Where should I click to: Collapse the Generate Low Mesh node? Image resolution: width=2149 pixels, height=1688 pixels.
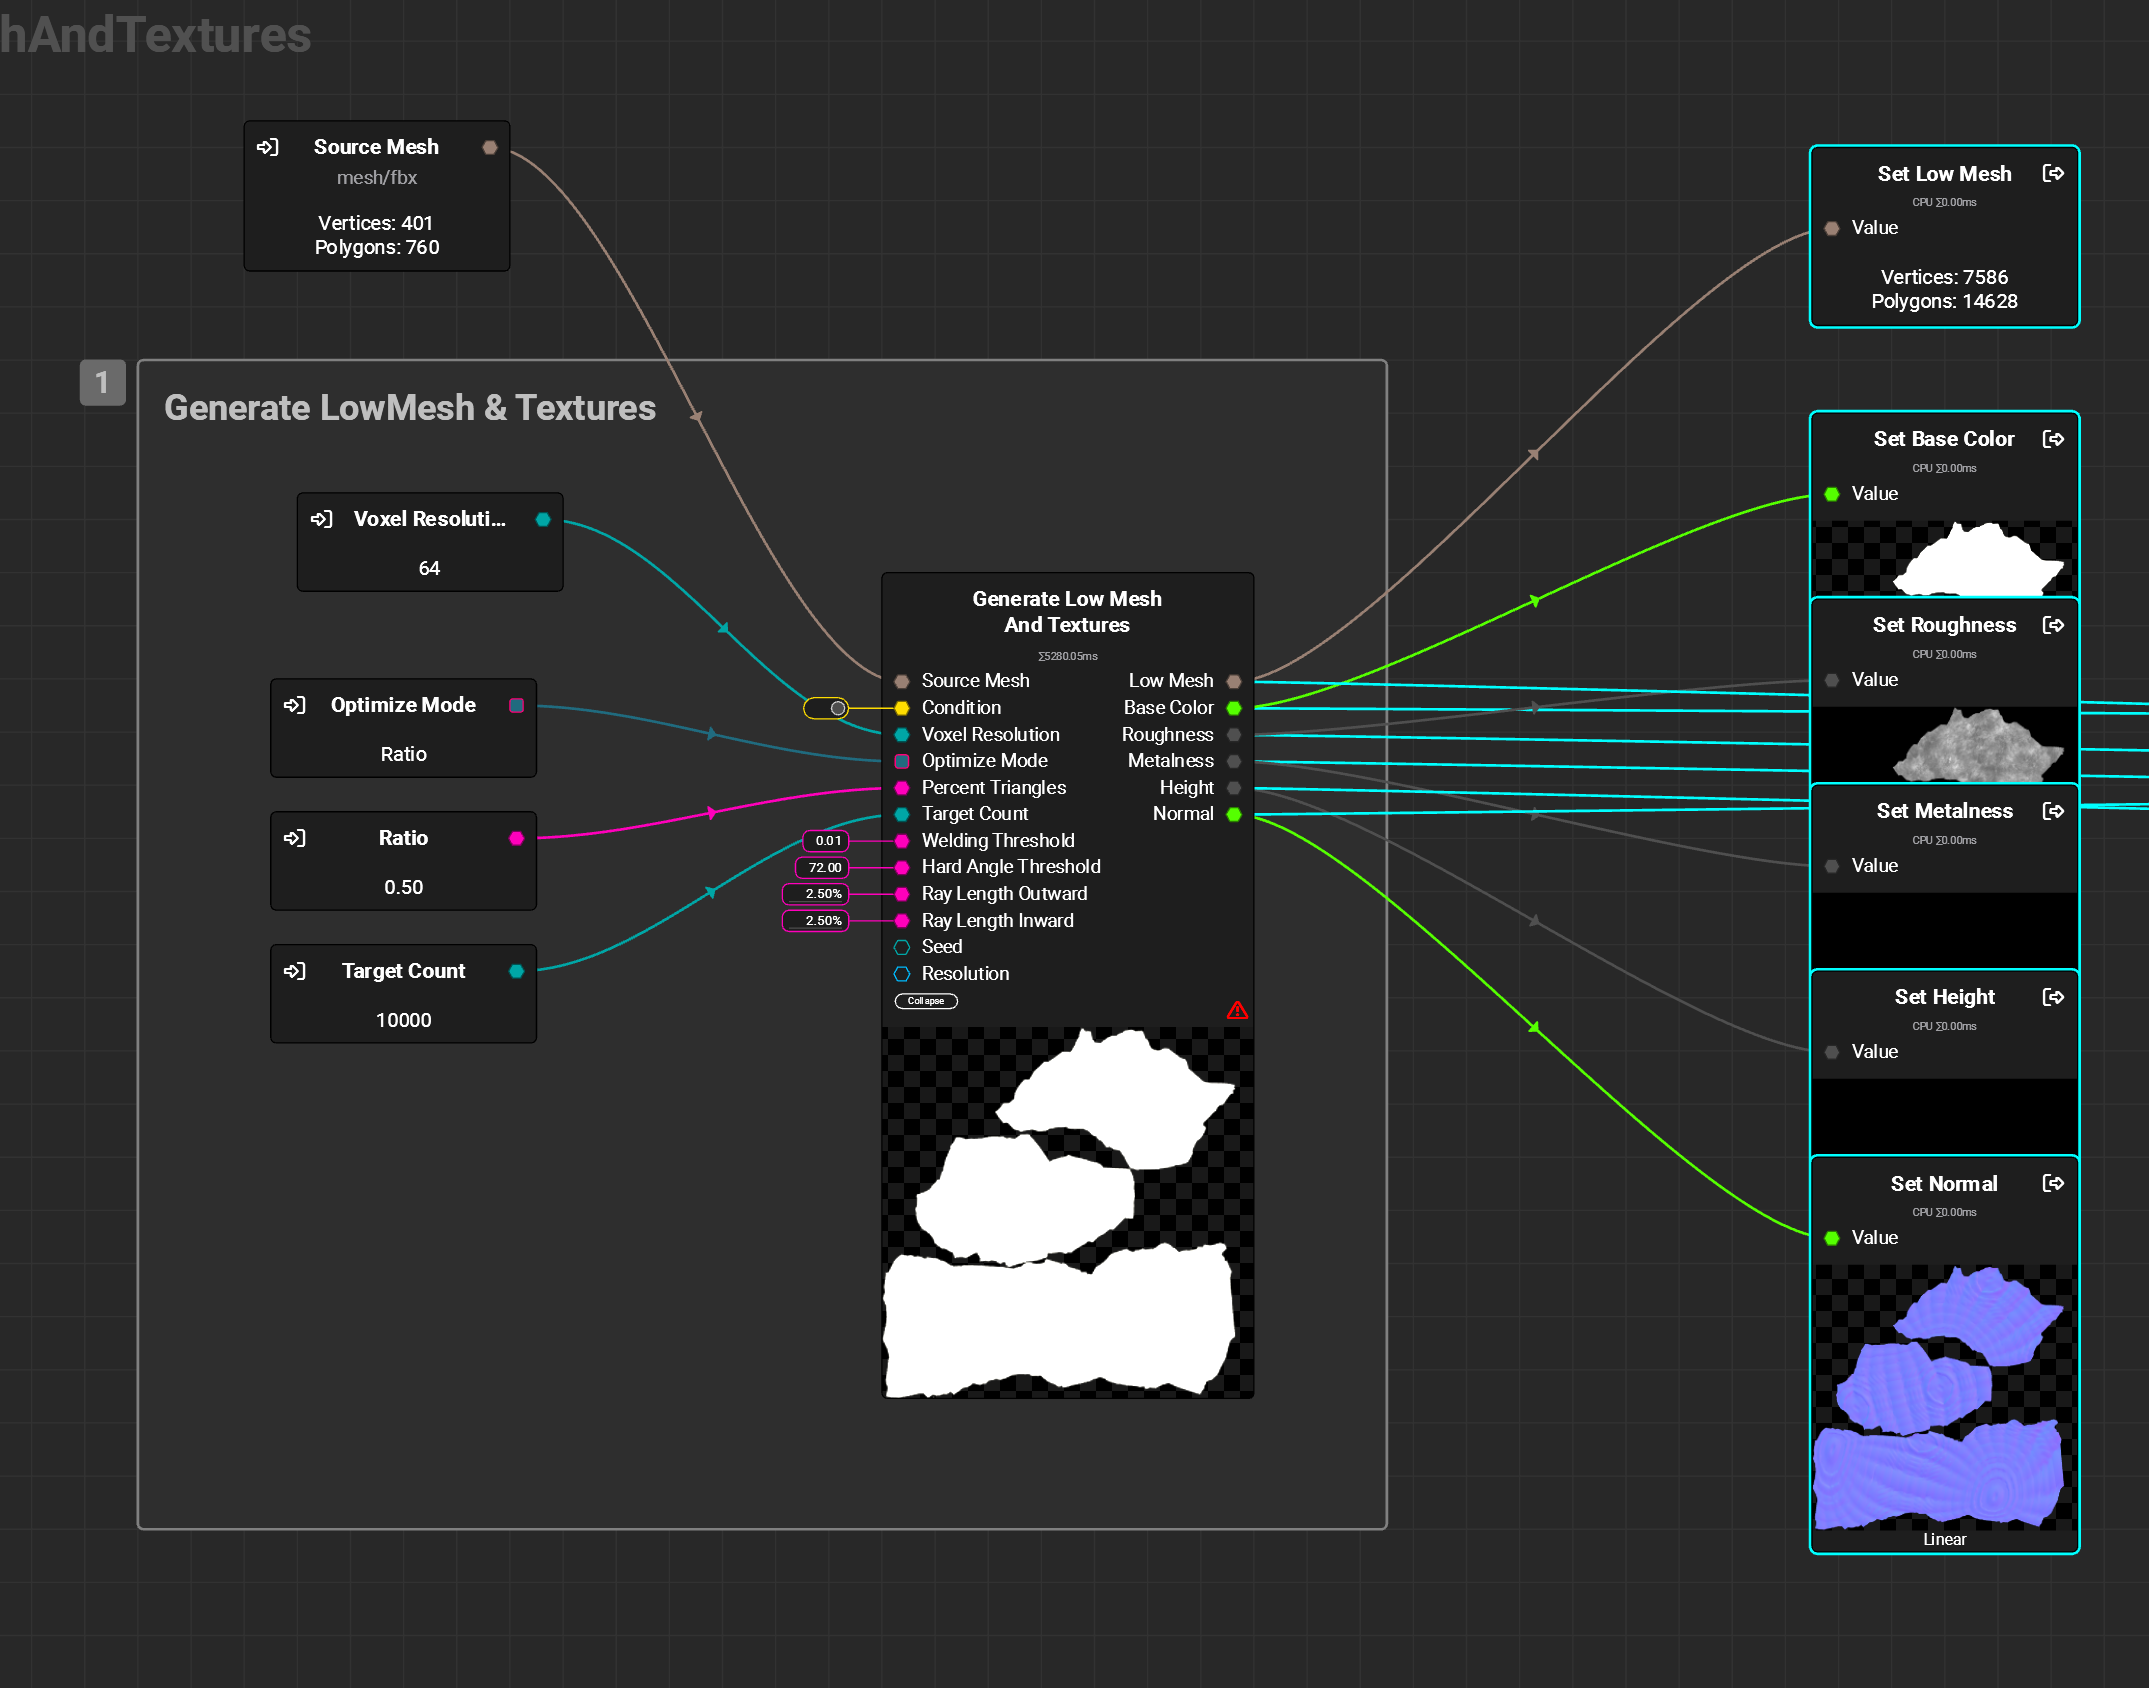click(926, 1001)
